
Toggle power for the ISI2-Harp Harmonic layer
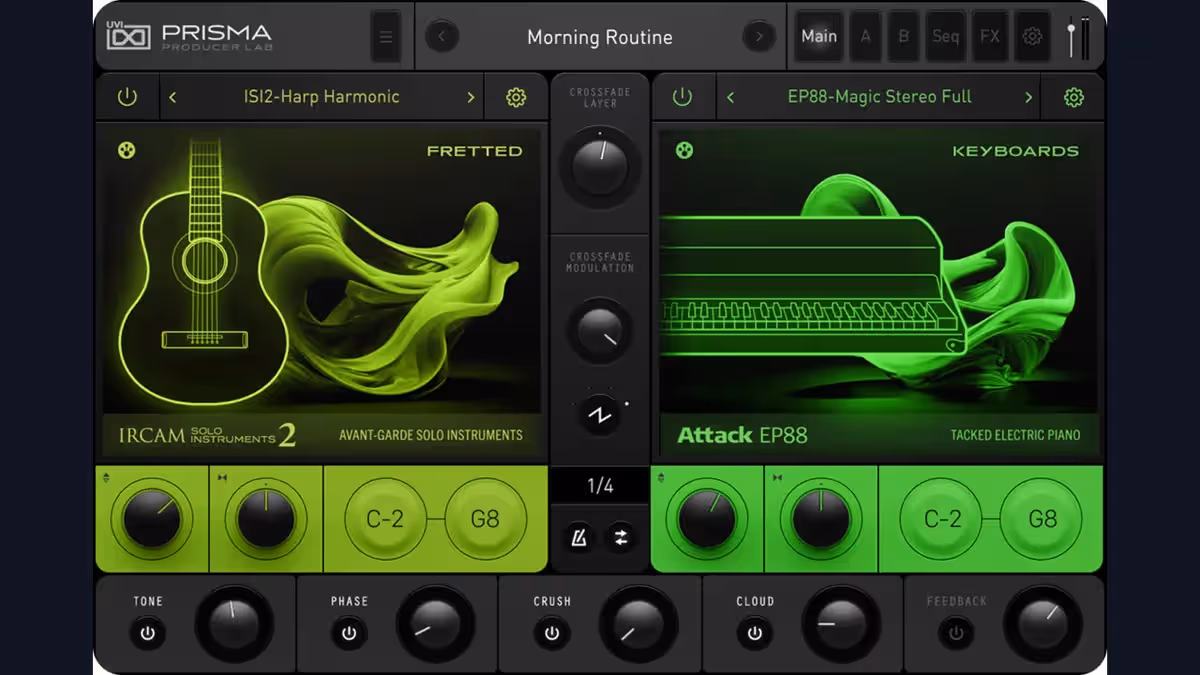(127, 97)
